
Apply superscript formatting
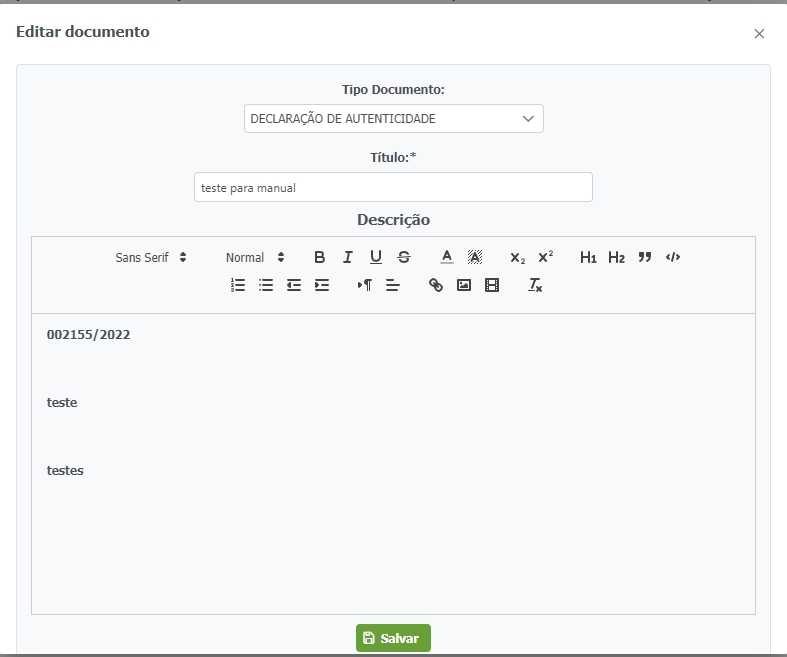tap(545, 257)
